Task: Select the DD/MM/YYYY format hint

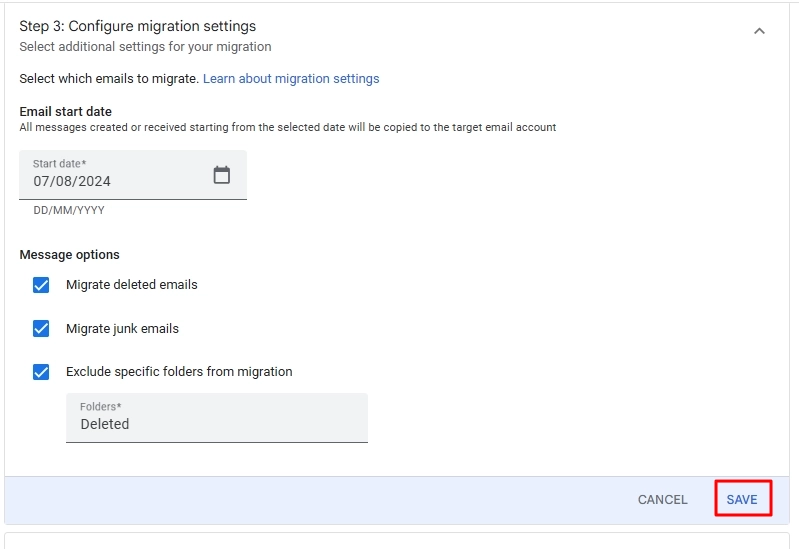Action: point(69,210)
